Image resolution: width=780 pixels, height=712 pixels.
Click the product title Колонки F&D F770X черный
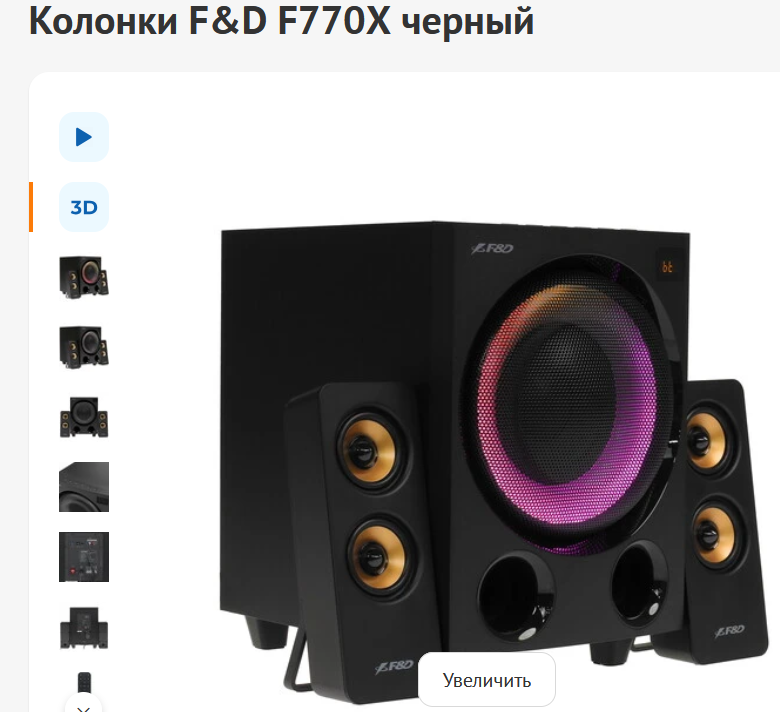click(x=282, y=21)
